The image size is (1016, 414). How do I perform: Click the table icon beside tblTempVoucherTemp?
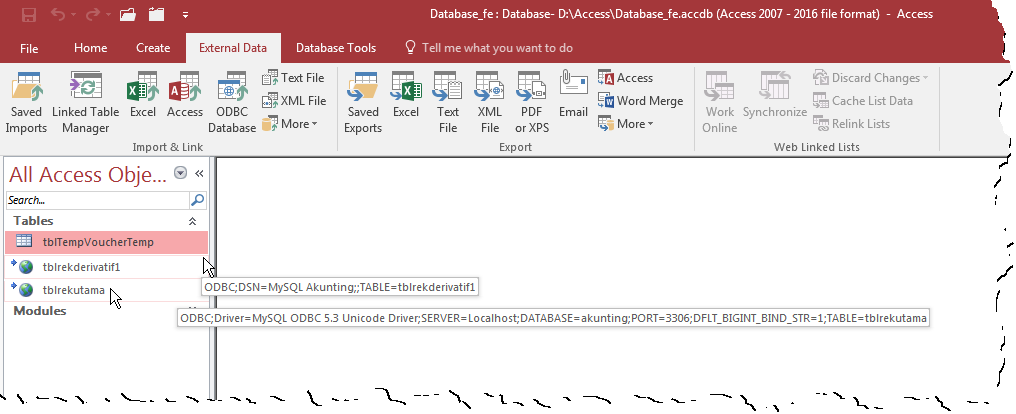tap(24, 242)
